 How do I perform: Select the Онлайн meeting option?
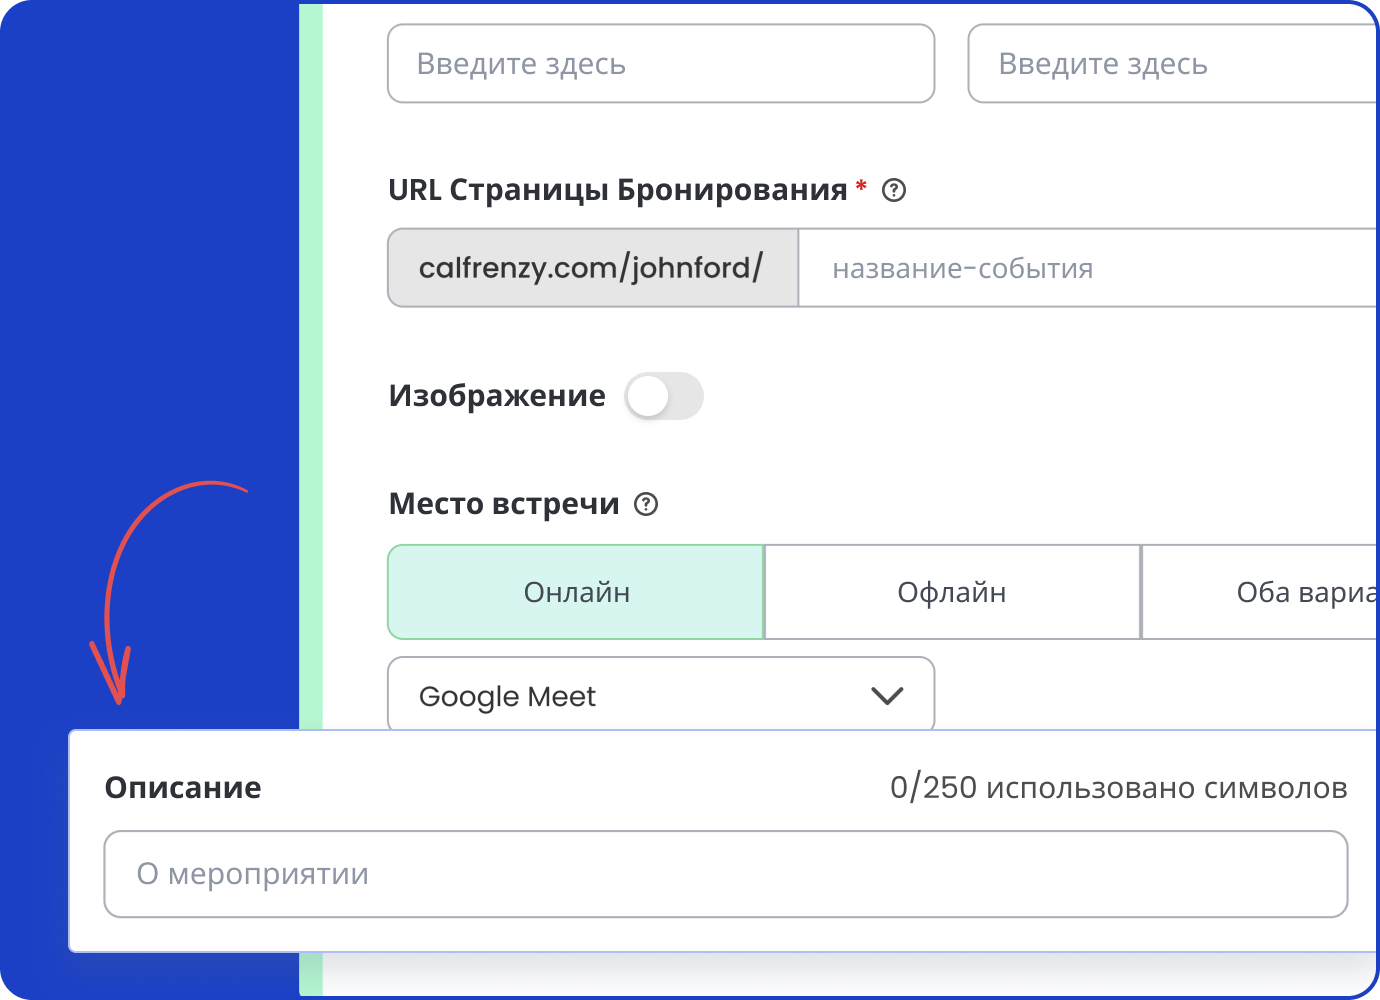coord(576,592)
